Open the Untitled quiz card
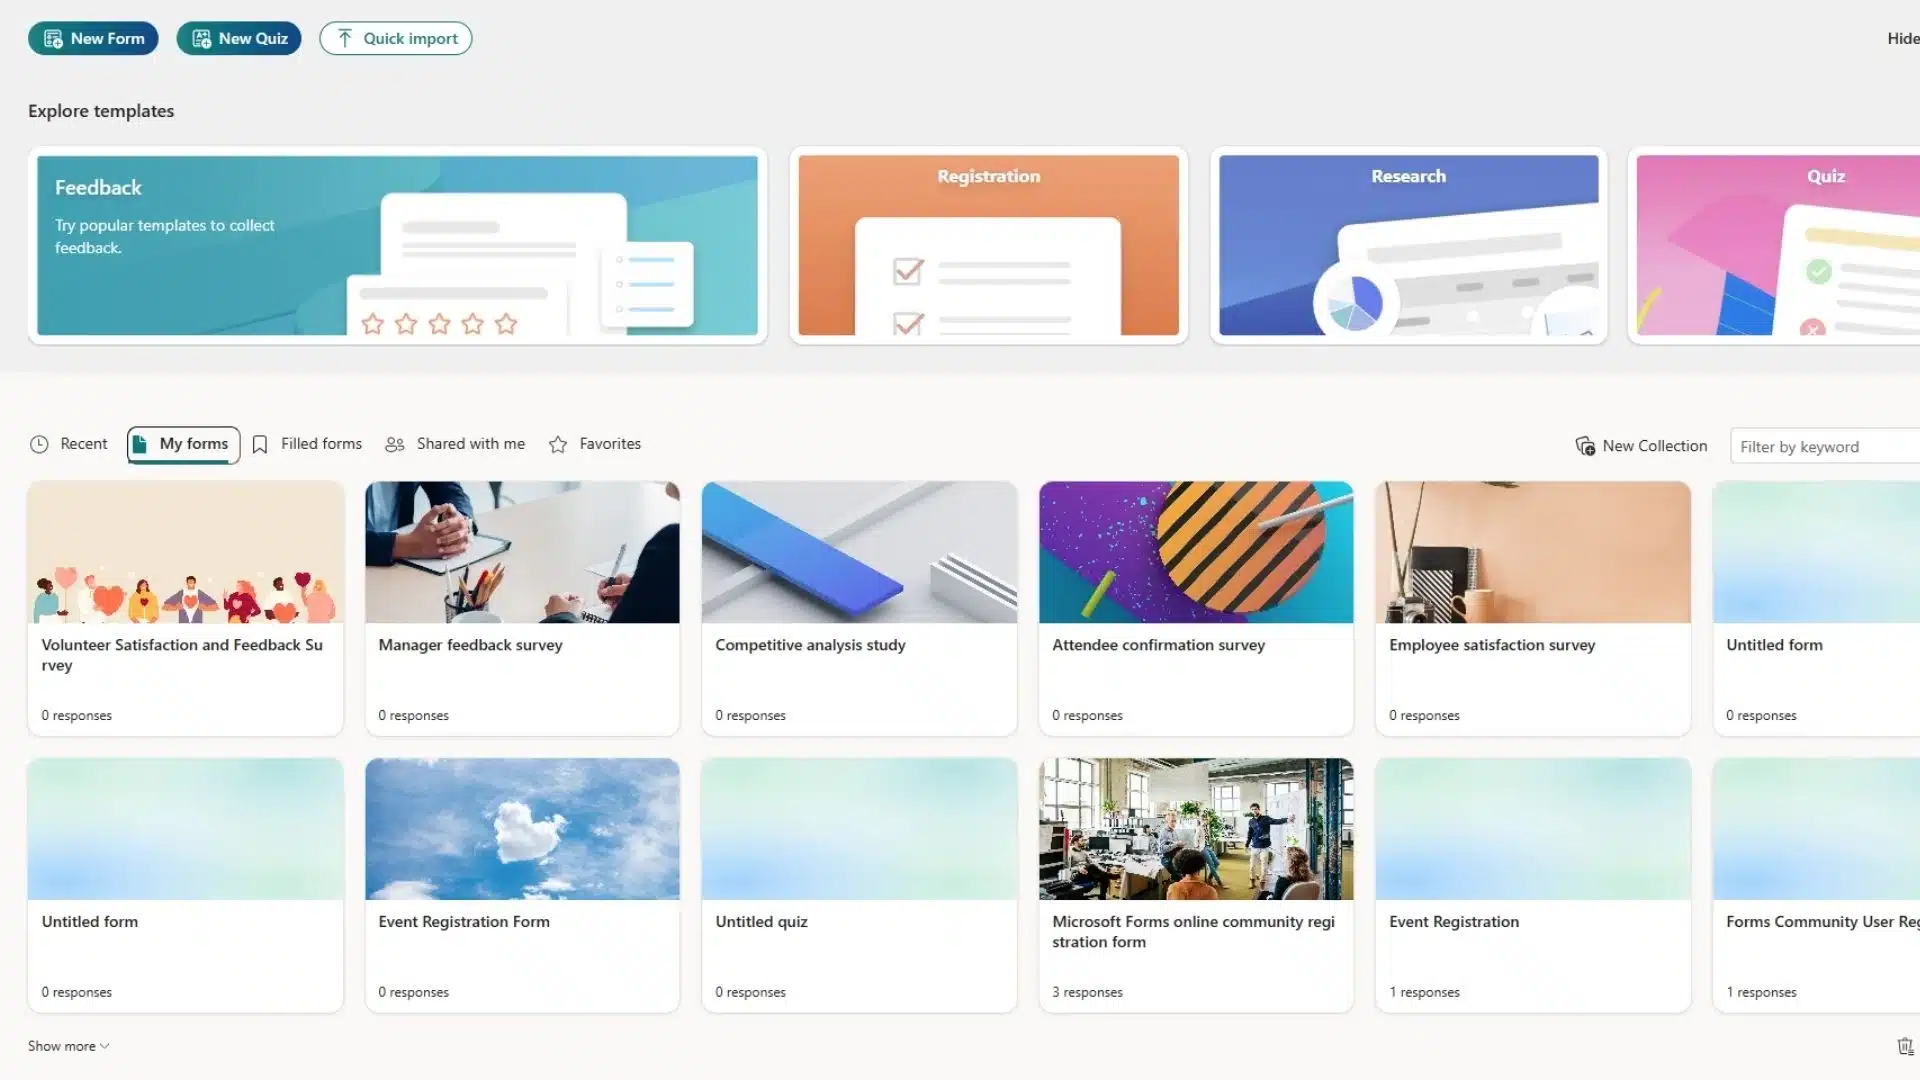Screen dimensions: 1920x1080 click(859, 885)
